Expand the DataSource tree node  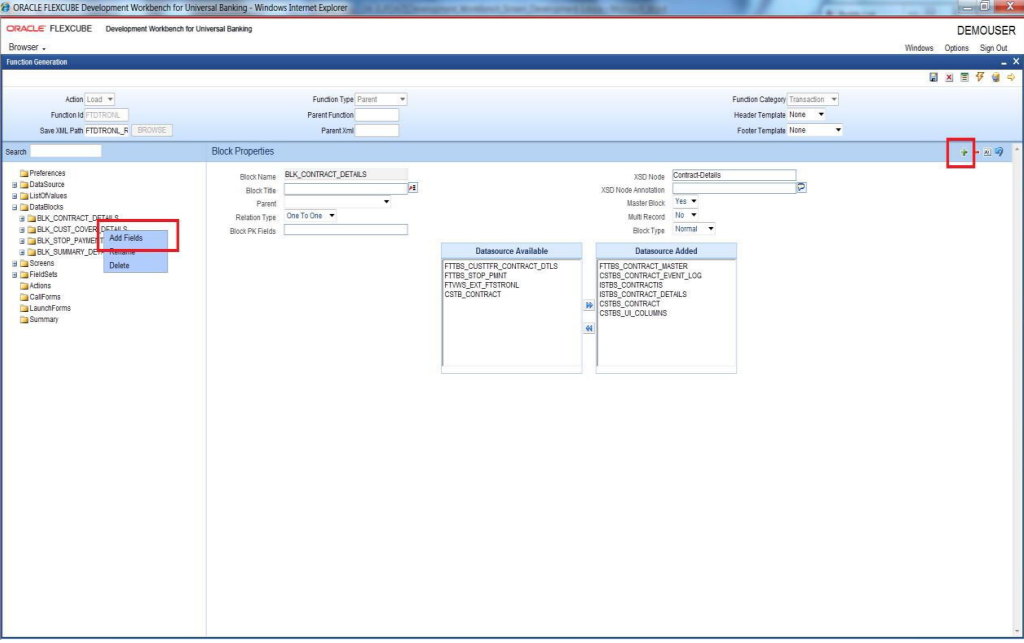(x=14, y=185)
